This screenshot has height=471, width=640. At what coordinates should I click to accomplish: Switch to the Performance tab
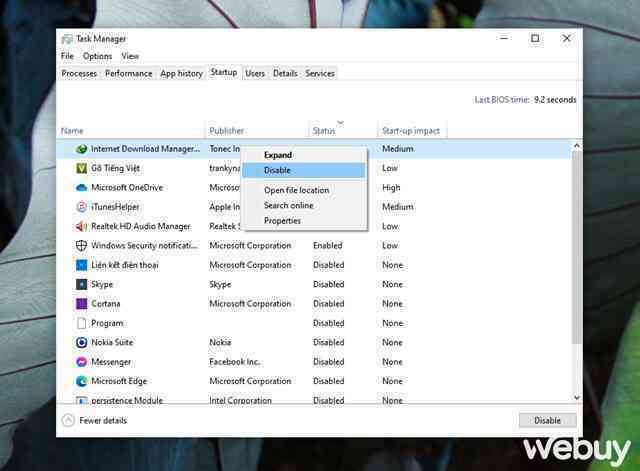[129, 74]
